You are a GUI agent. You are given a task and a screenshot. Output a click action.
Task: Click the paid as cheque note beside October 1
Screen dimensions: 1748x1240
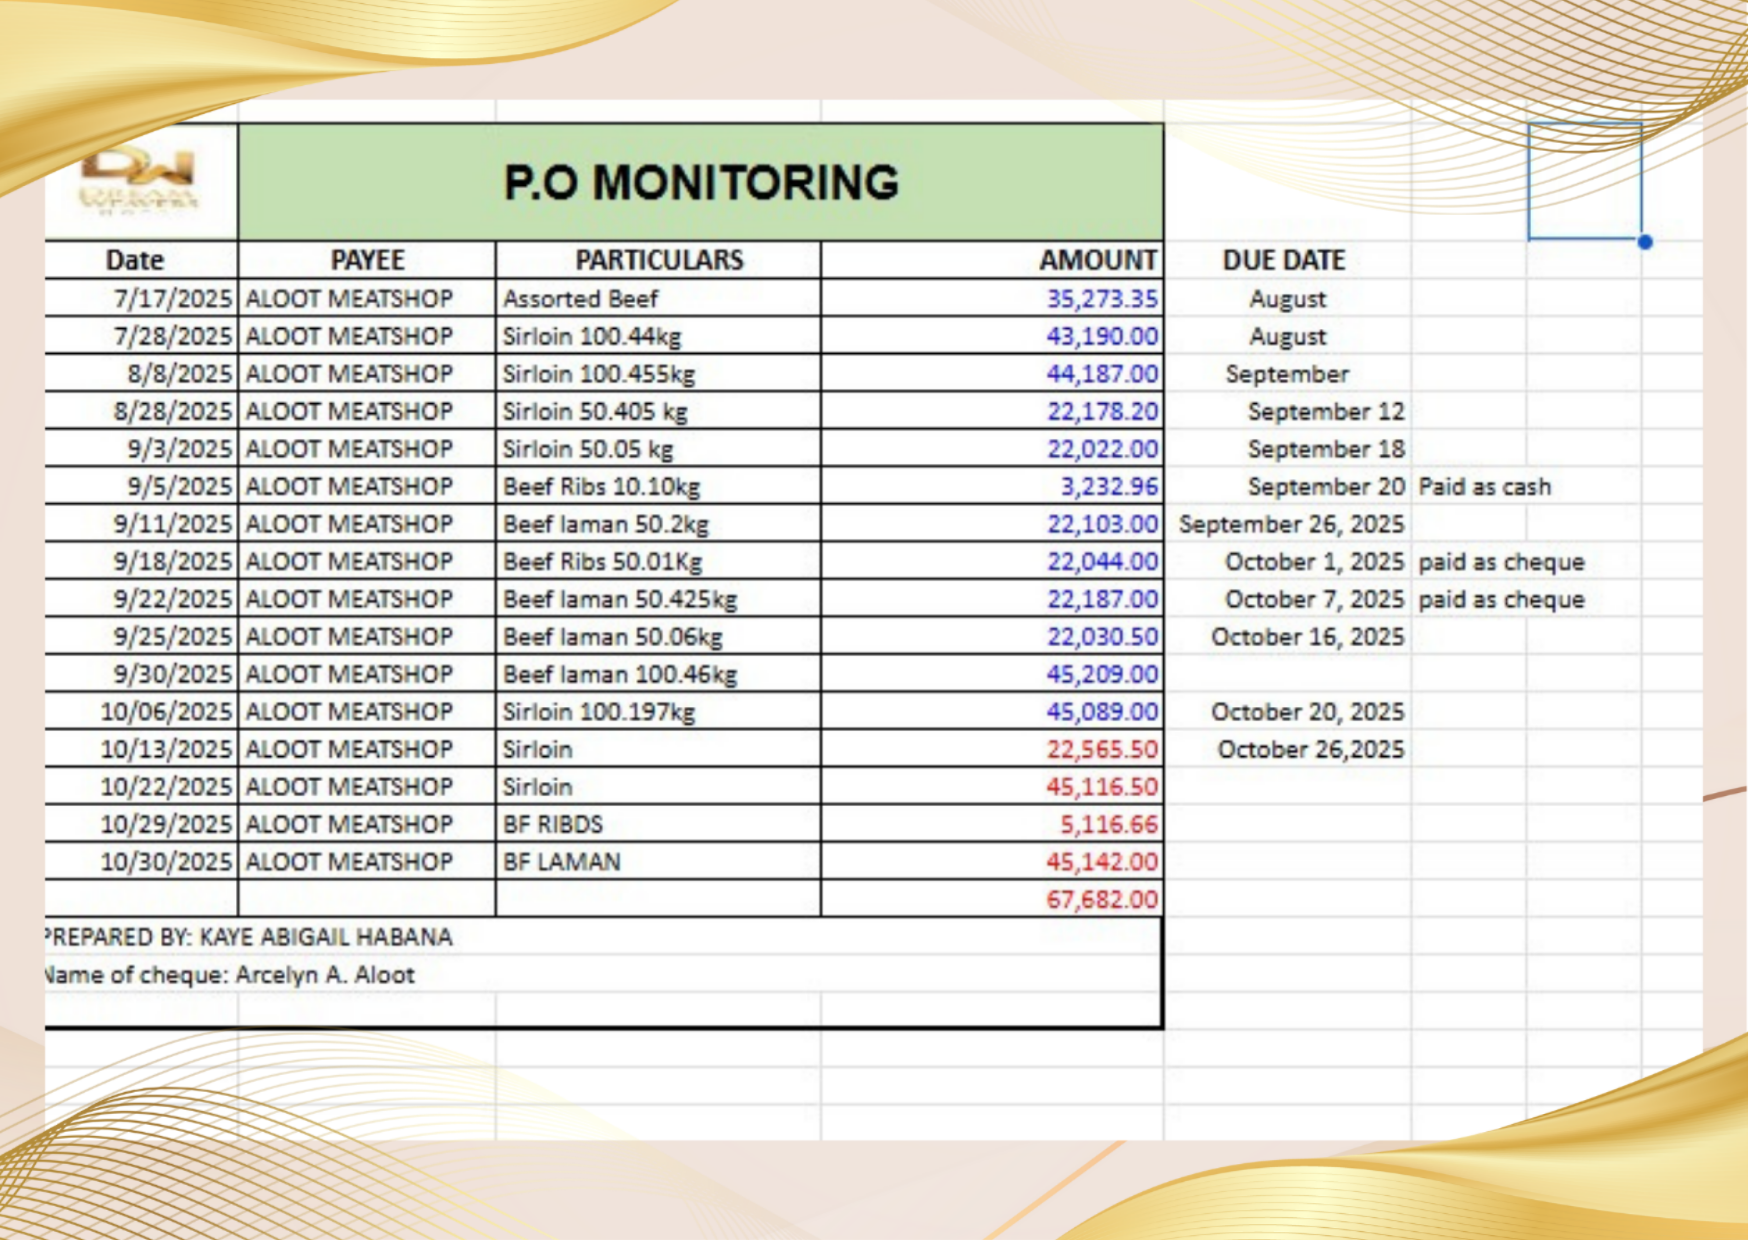click(x=1500, y=562)
